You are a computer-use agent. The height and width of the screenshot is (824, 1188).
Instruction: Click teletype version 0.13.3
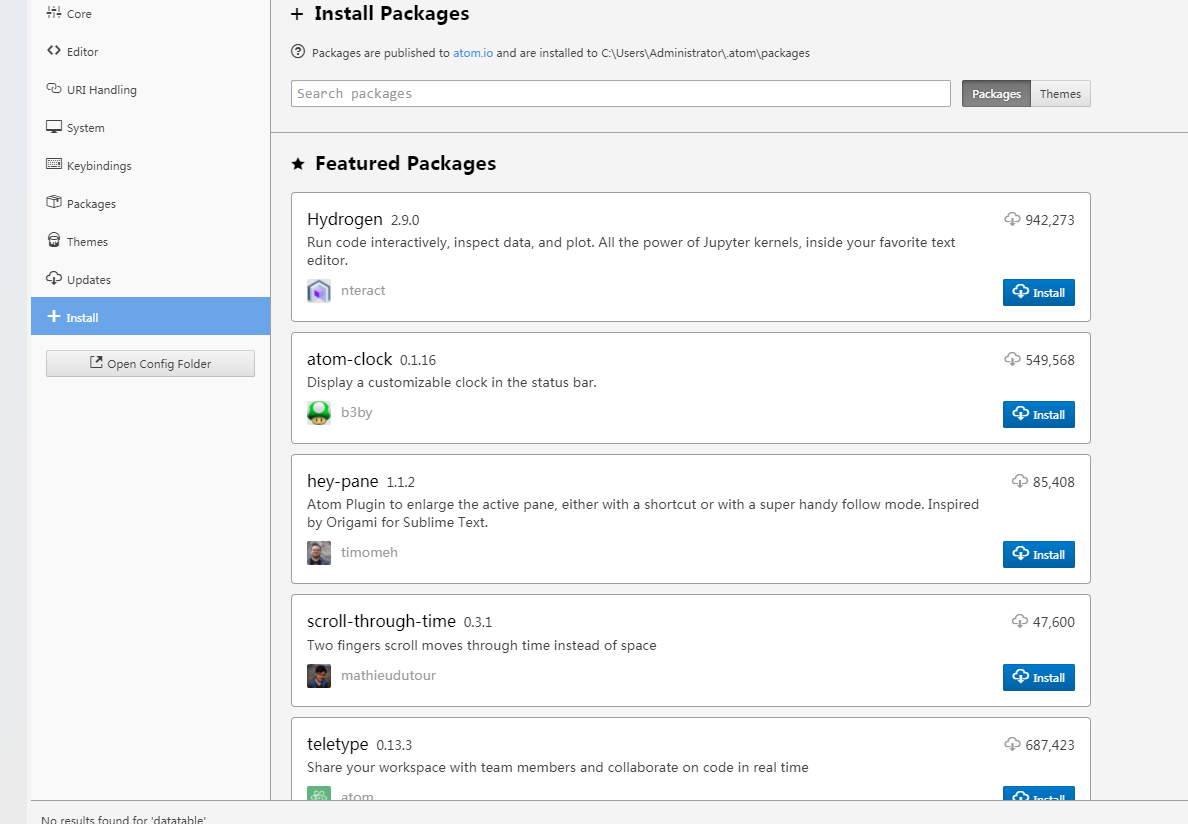coord(394,745)
